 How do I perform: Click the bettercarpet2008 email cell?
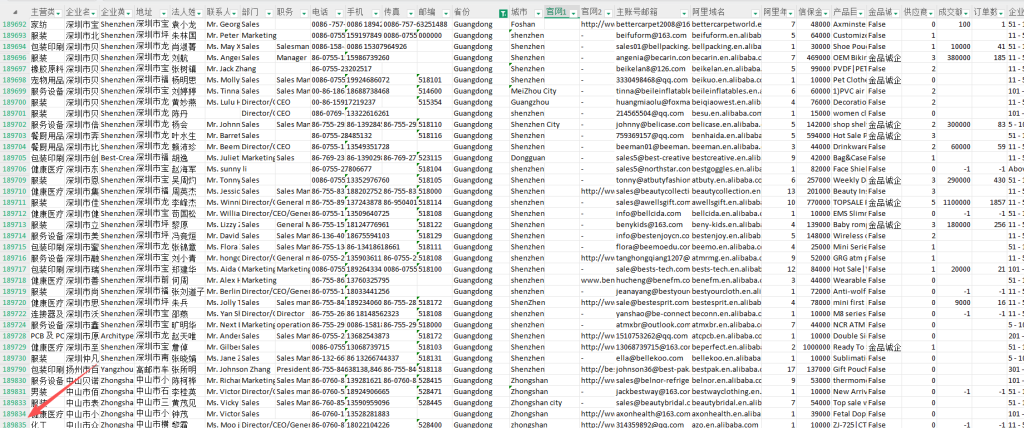point(651,22)
